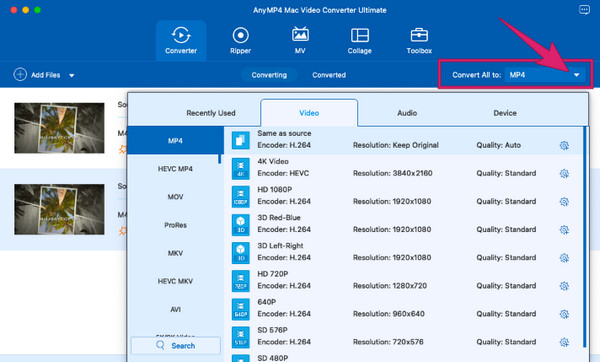Screen dimensions: 600x362
Task: Open the MV module
Action: [300, 41]
